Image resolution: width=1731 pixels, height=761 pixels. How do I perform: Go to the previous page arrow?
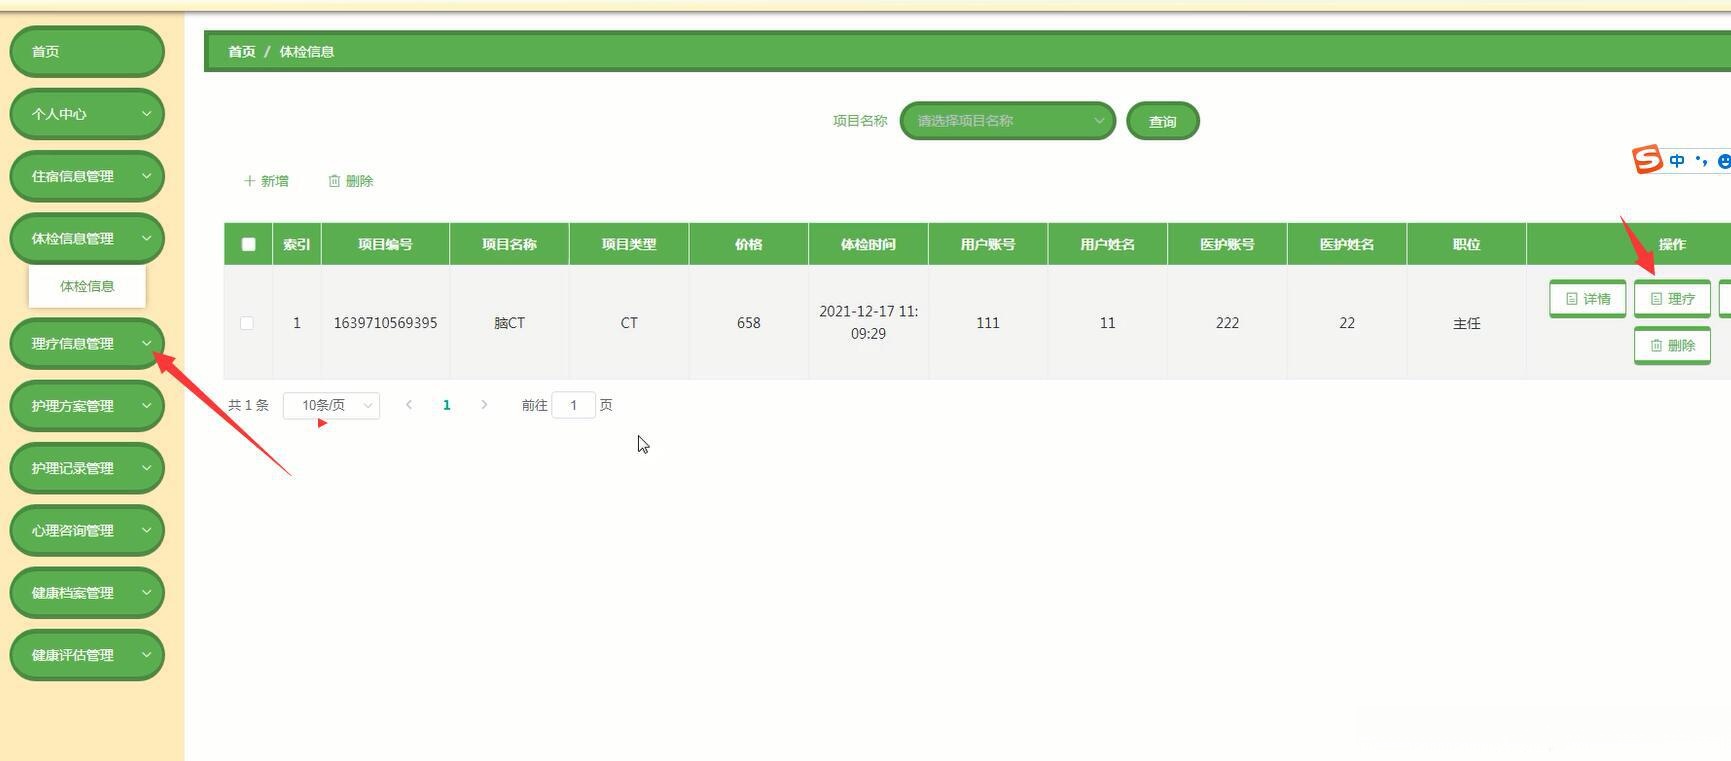click(x=409, y=405)
